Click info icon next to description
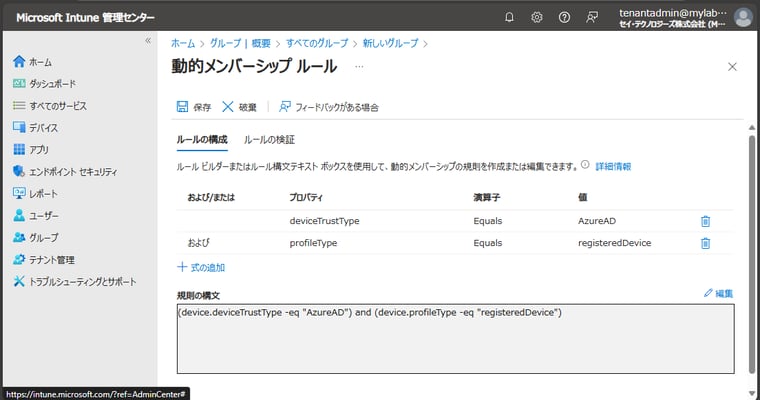 click(585, 165)
